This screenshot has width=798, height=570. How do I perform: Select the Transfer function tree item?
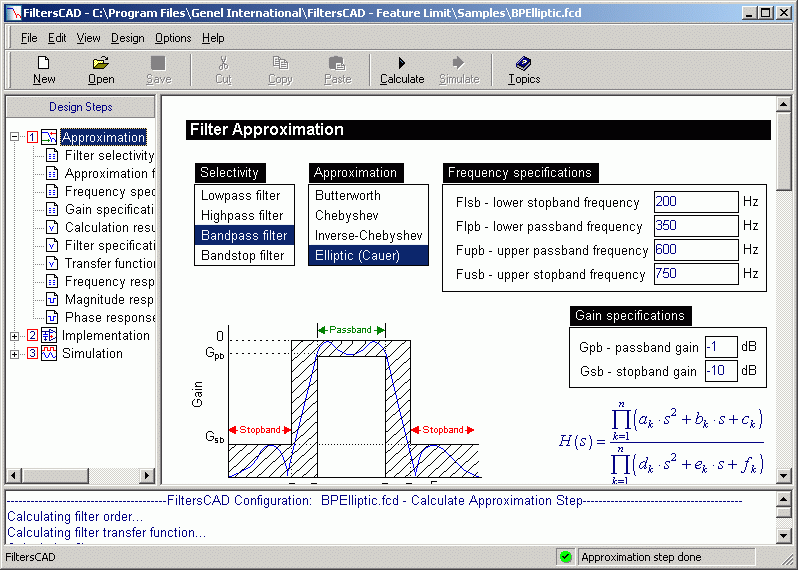coord(109,263)
